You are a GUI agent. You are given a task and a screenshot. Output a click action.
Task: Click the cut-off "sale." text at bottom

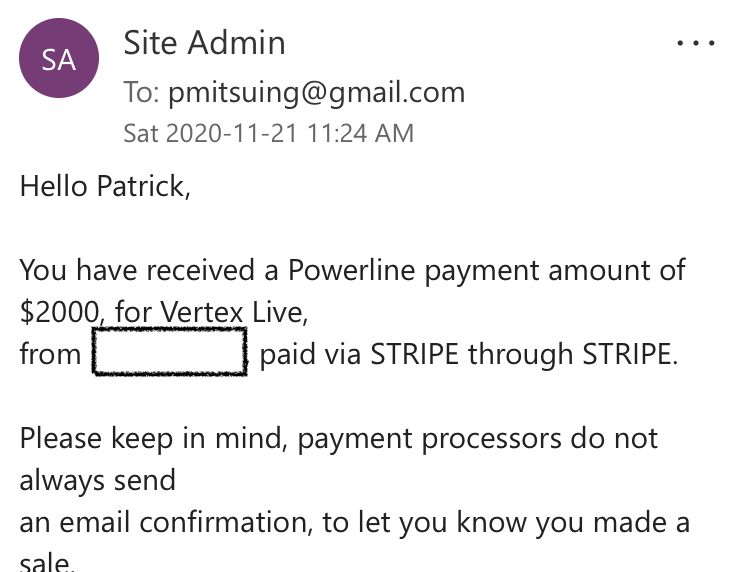click(x=47, y=563)
